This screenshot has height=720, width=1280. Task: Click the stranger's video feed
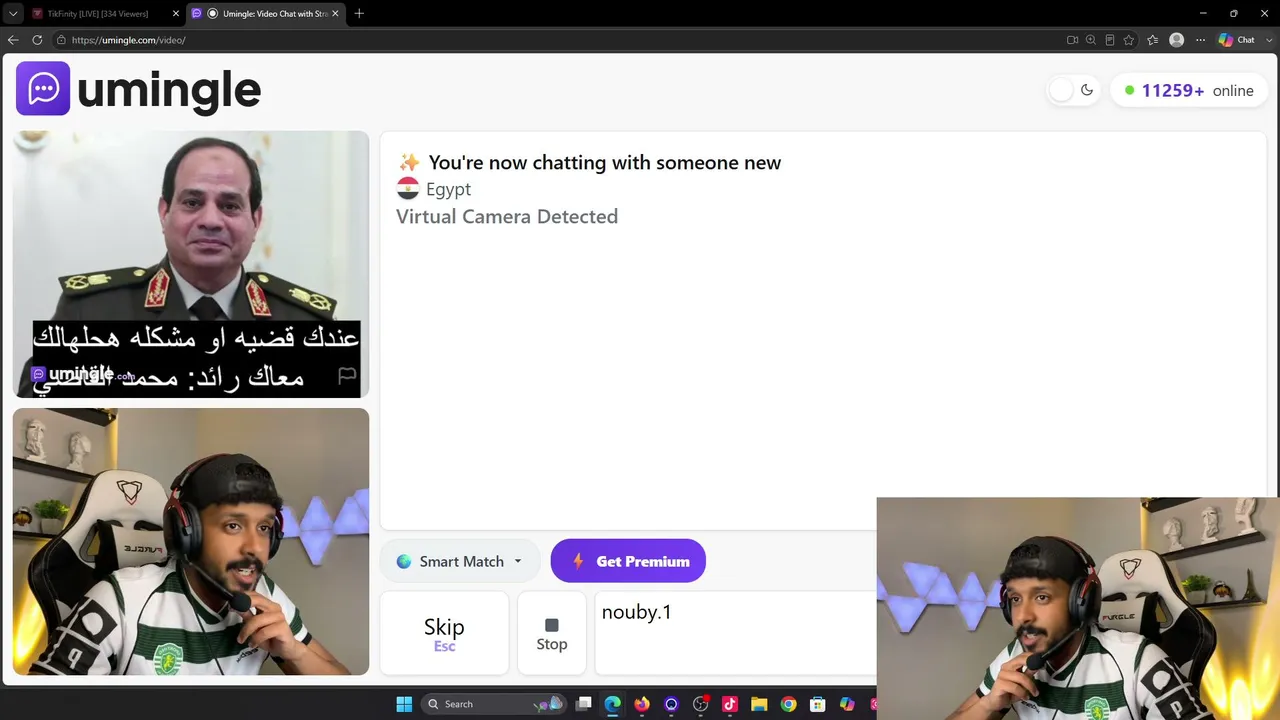pyautogui.click(x=191, y=264)
